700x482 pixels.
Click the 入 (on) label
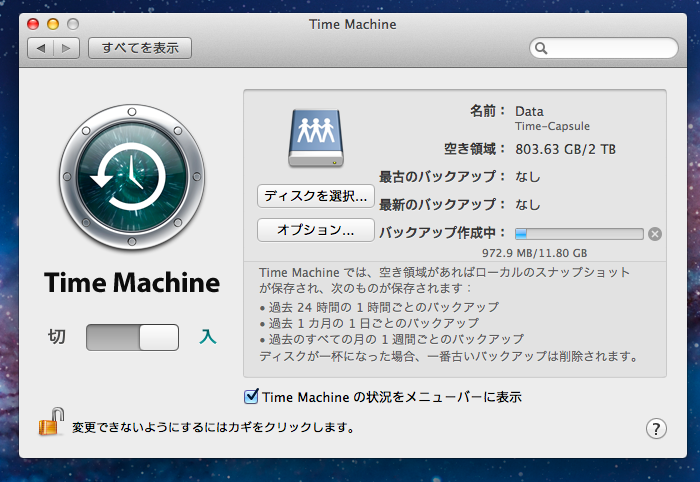(208, 337)
